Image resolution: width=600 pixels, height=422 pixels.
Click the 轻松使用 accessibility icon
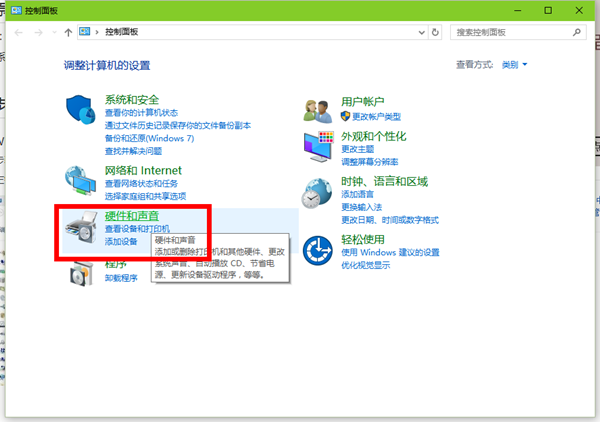pyautogui.click(x=318, y=251)
